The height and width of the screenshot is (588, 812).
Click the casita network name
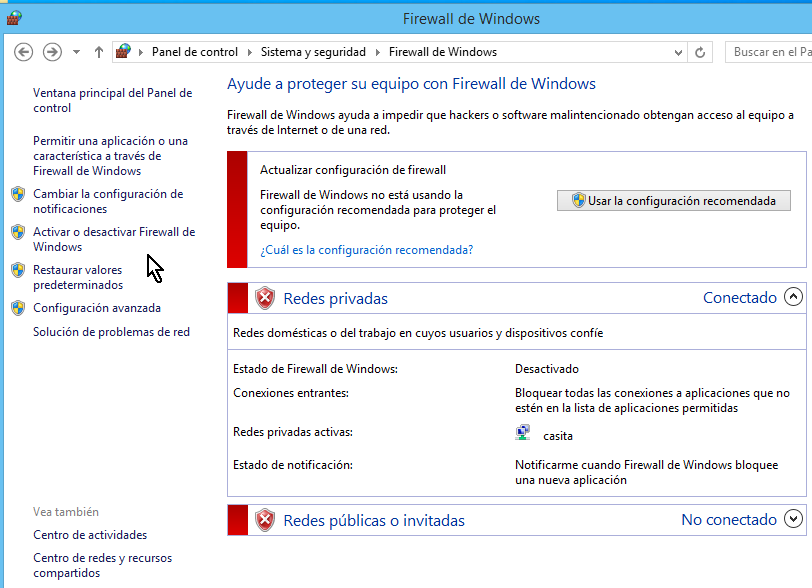(x=558, y=436)
